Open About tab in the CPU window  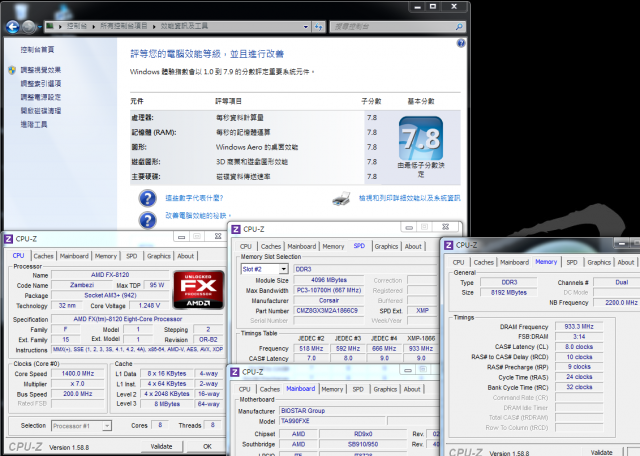point(185,256)
